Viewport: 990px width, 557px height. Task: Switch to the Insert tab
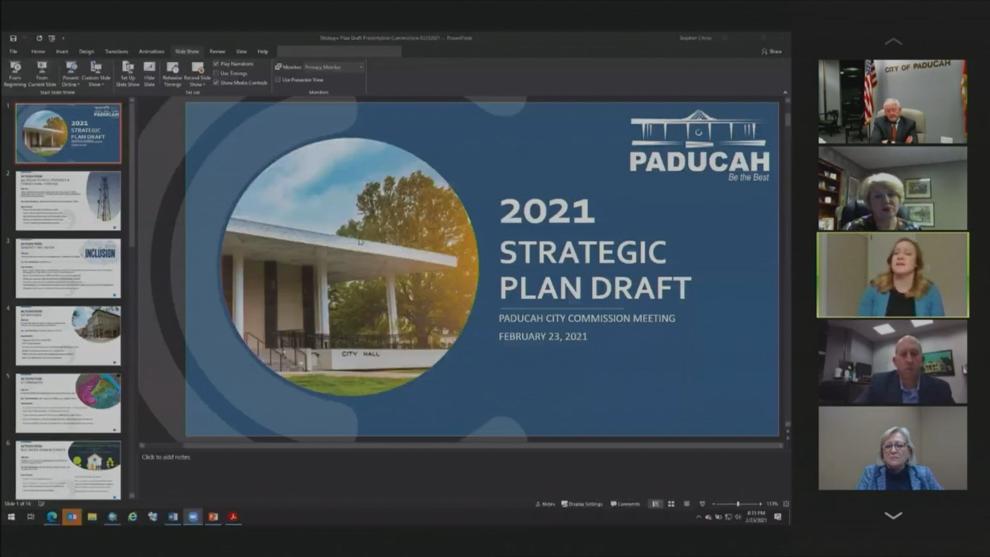(62, 51)
